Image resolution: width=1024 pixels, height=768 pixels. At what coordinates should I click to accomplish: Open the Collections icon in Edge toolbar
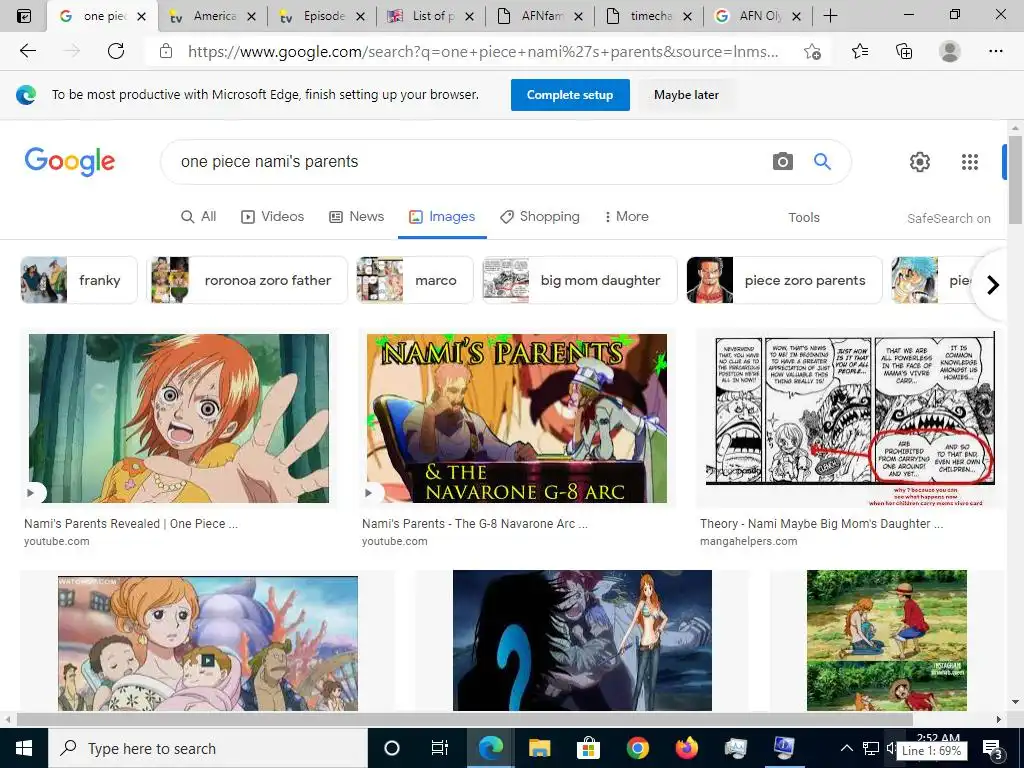pyautogui.click(x=904, y=51)
